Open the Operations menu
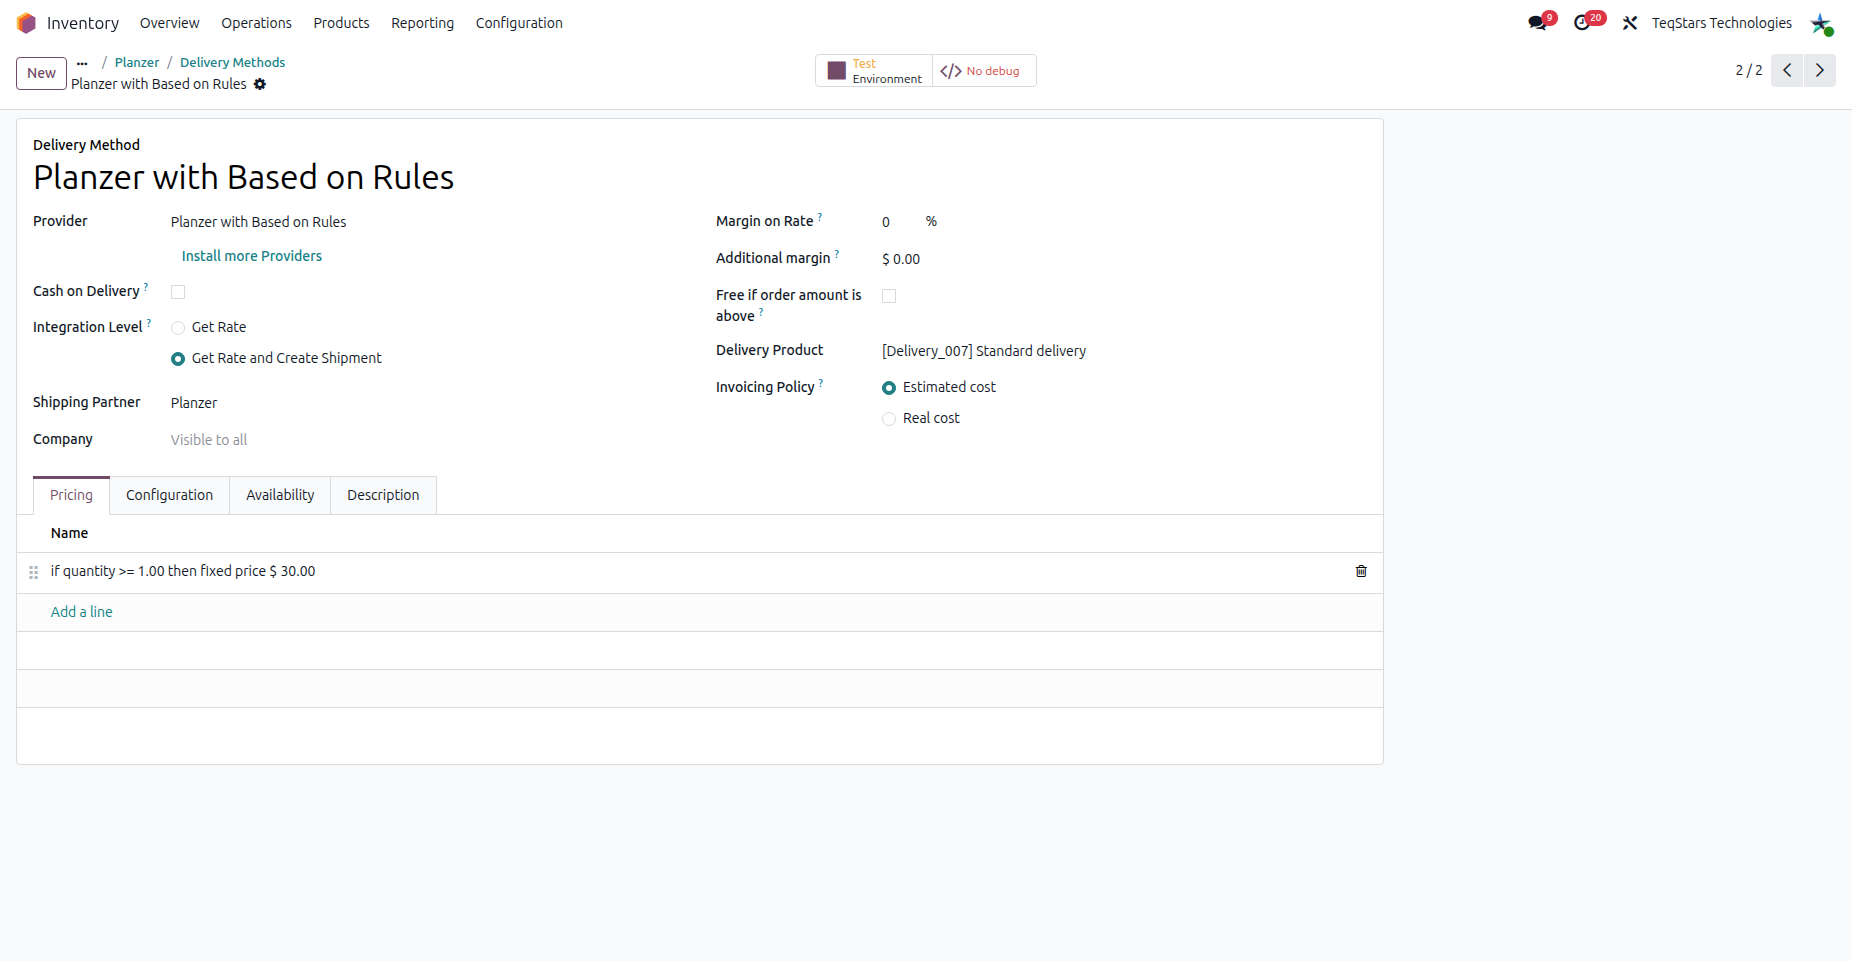 [x=256, y=23]
